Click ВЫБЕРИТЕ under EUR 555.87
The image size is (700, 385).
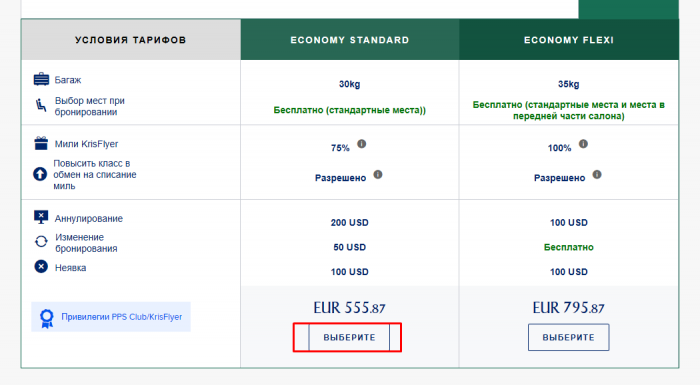[349, 337]
